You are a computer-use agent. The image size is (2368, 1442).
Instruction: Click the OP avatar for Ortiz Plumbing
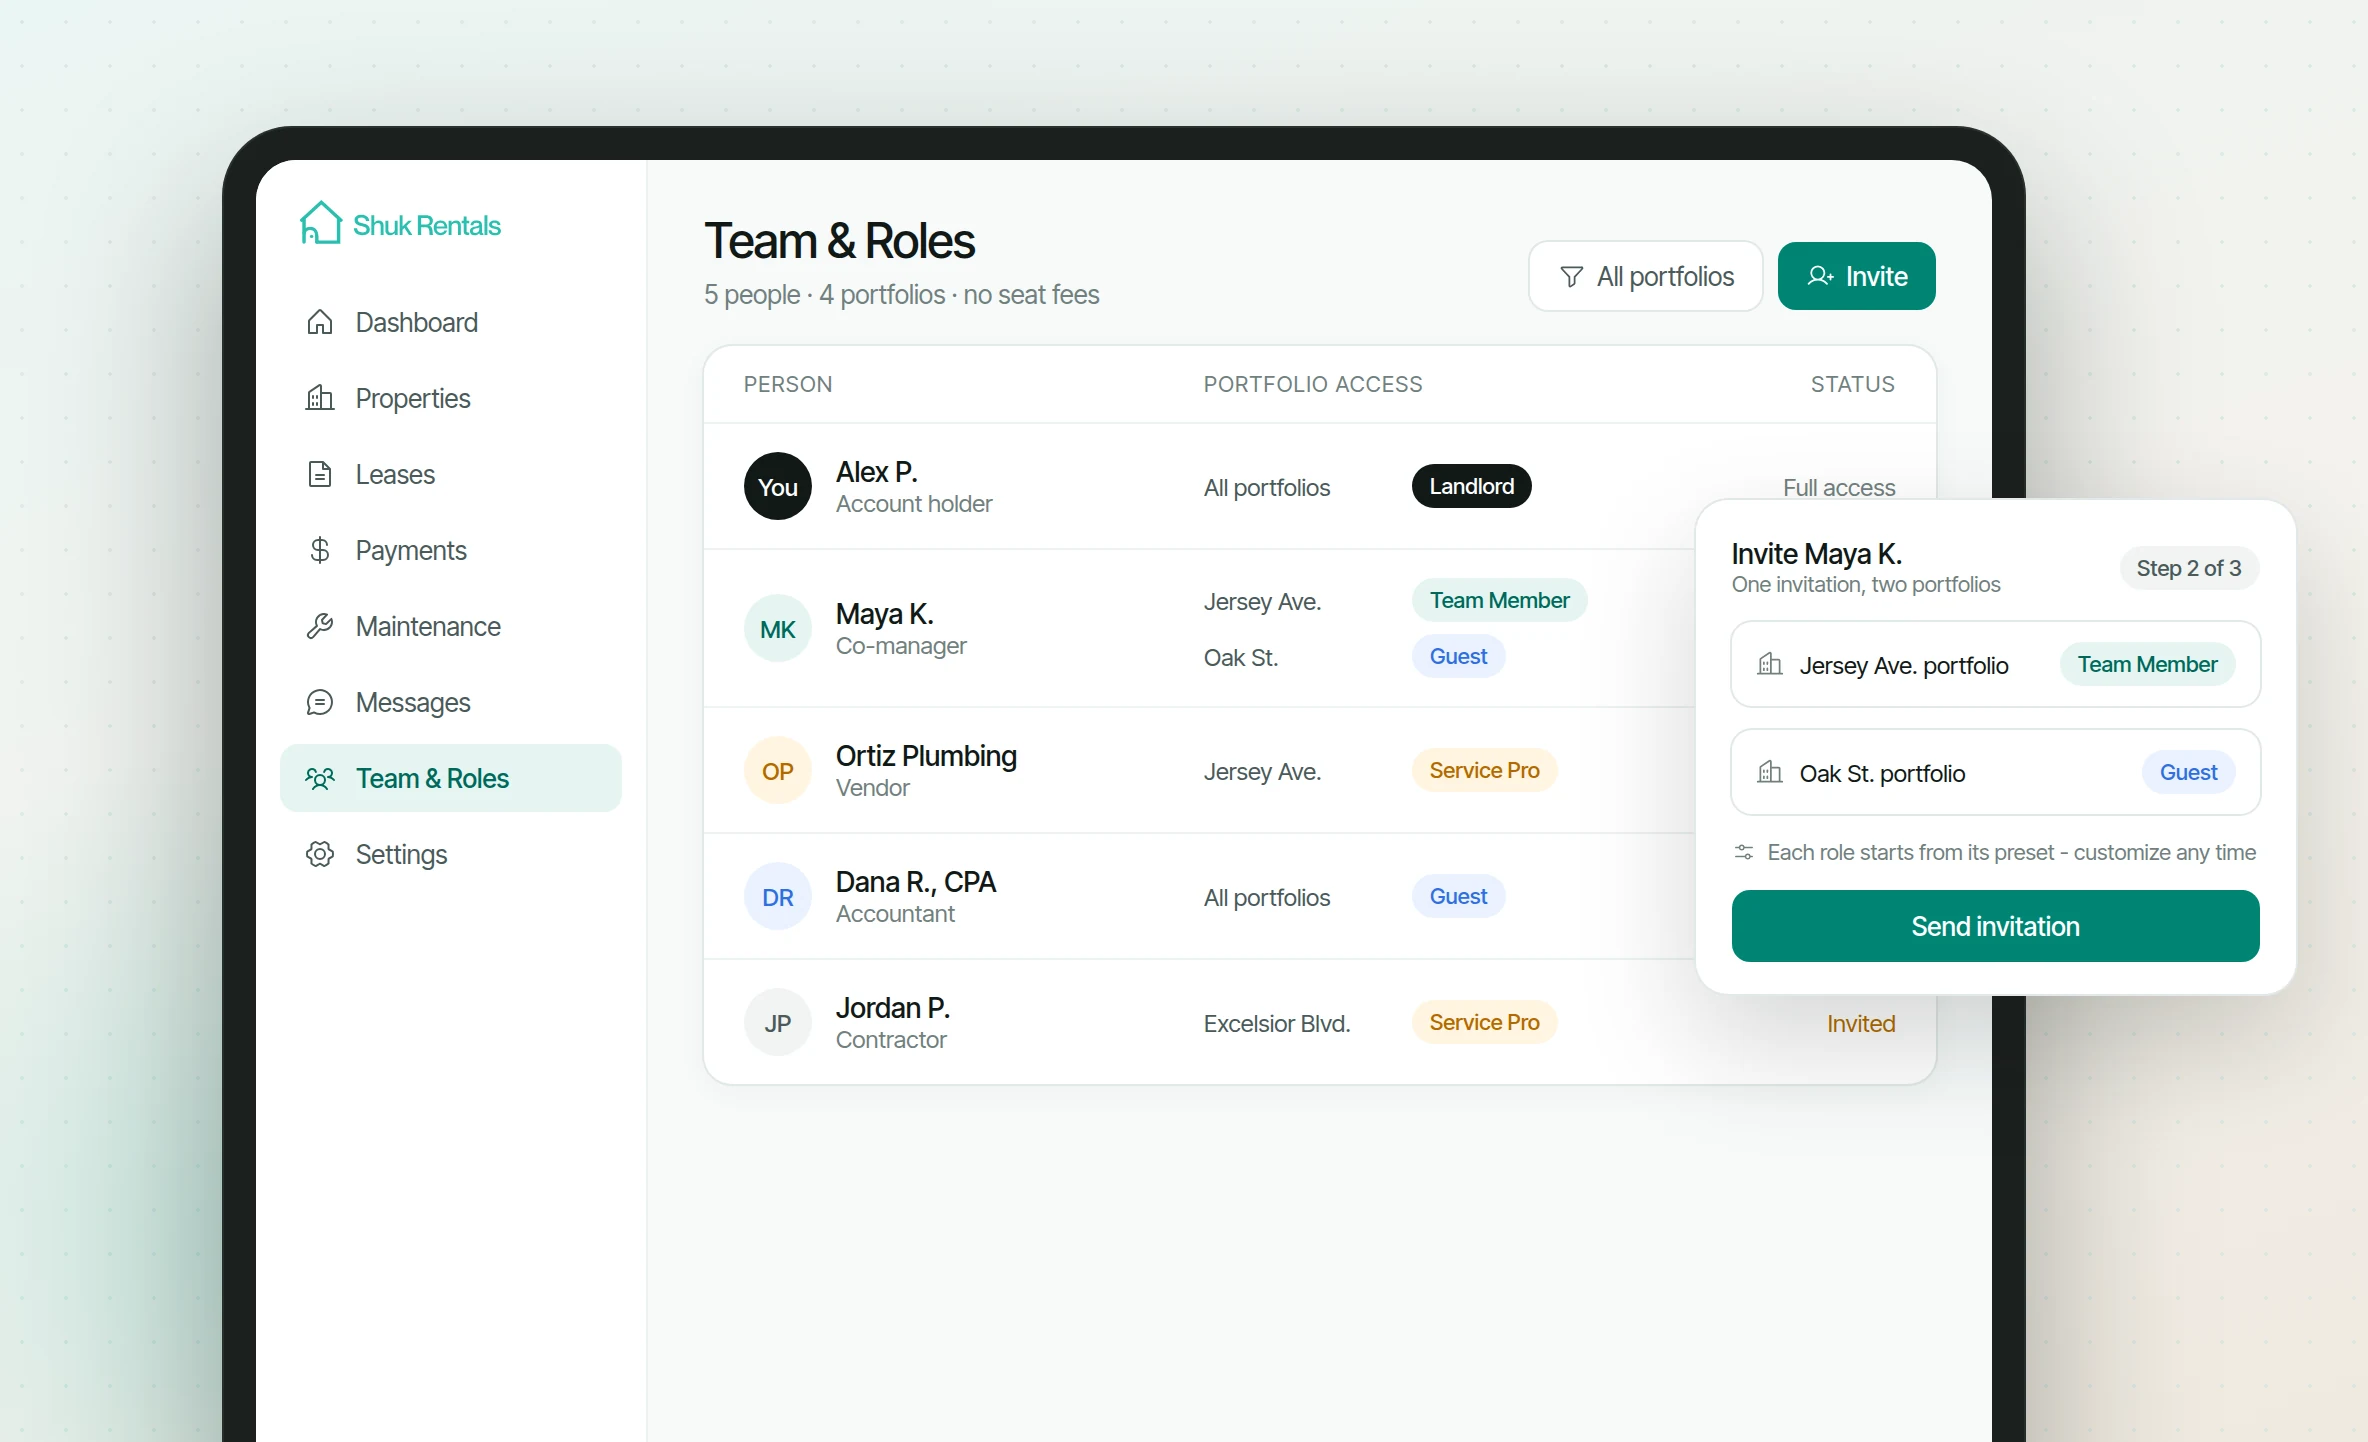pyautogui.click(x=778, y=770)
